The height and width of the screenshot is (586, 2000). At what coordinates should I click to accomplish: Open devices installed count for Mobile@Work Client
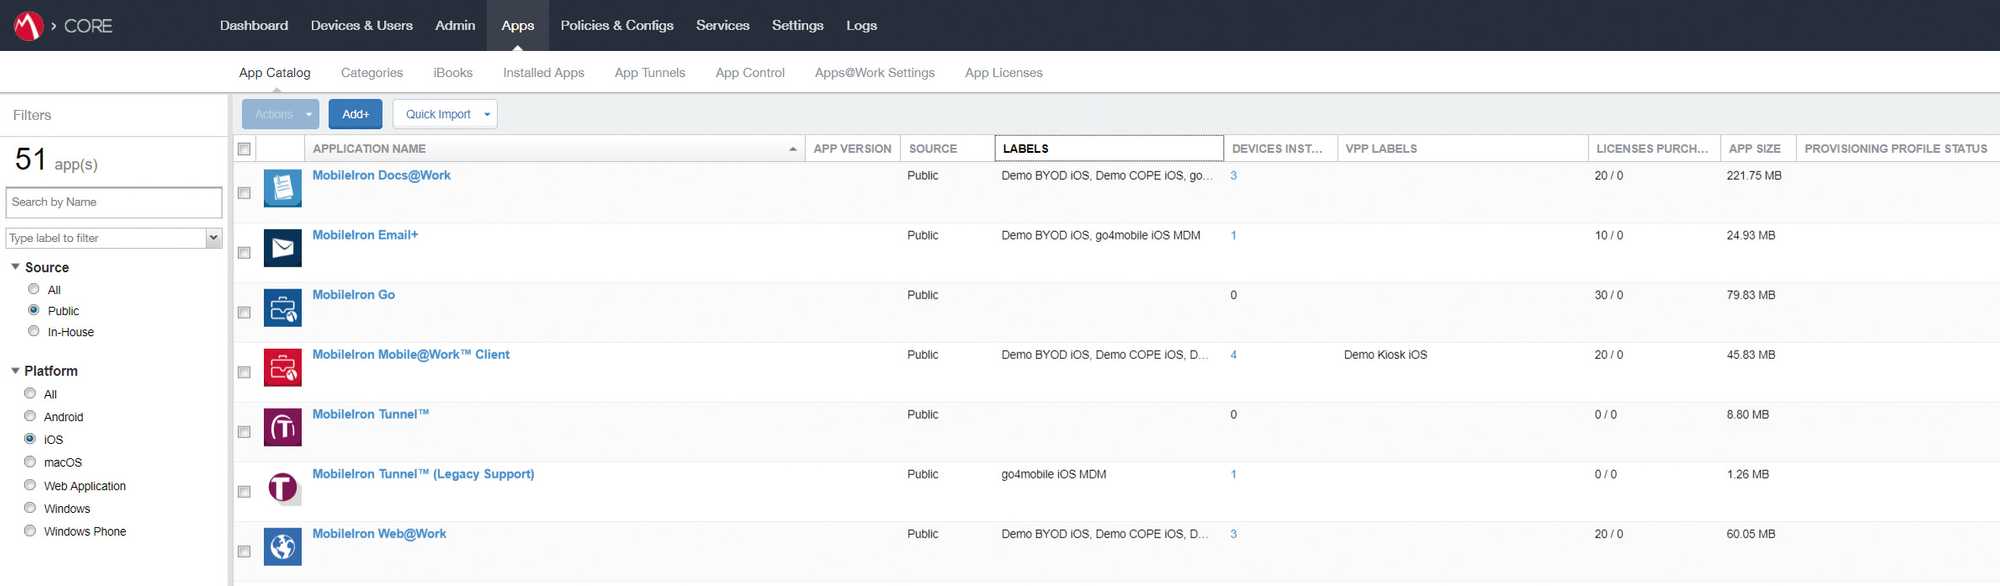tap(1234, 355)
